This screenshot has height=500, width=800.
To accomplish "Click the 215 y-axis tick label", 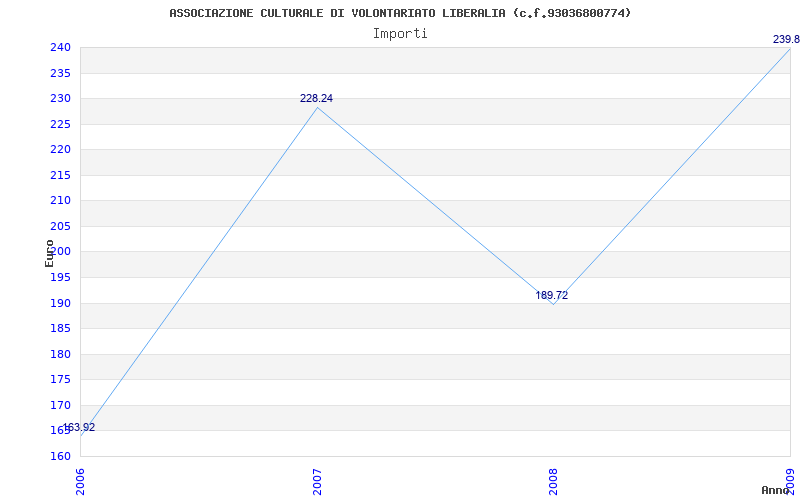I will click(60, 176).
